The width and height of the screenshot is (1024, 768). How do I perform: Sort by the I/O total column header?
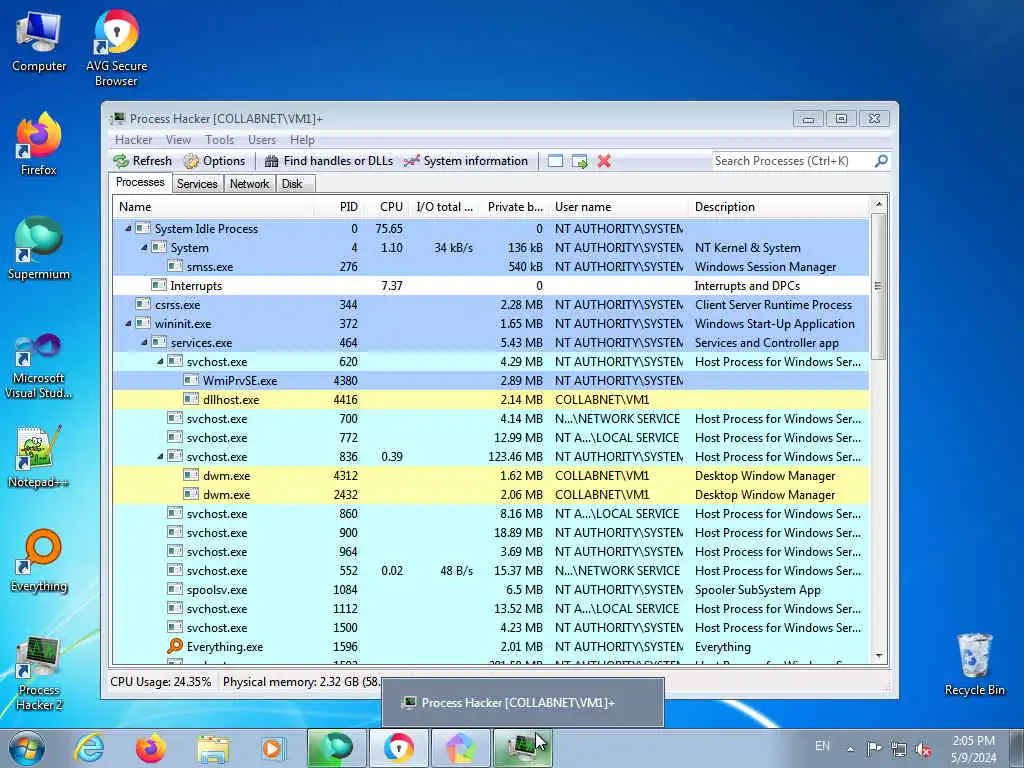[x=444, y=207]
